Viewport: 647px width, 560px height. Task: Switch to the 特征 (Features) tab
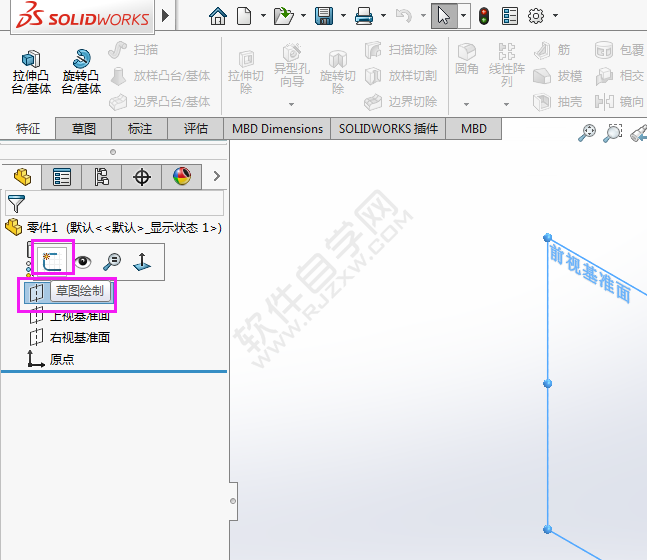[28, 129]
